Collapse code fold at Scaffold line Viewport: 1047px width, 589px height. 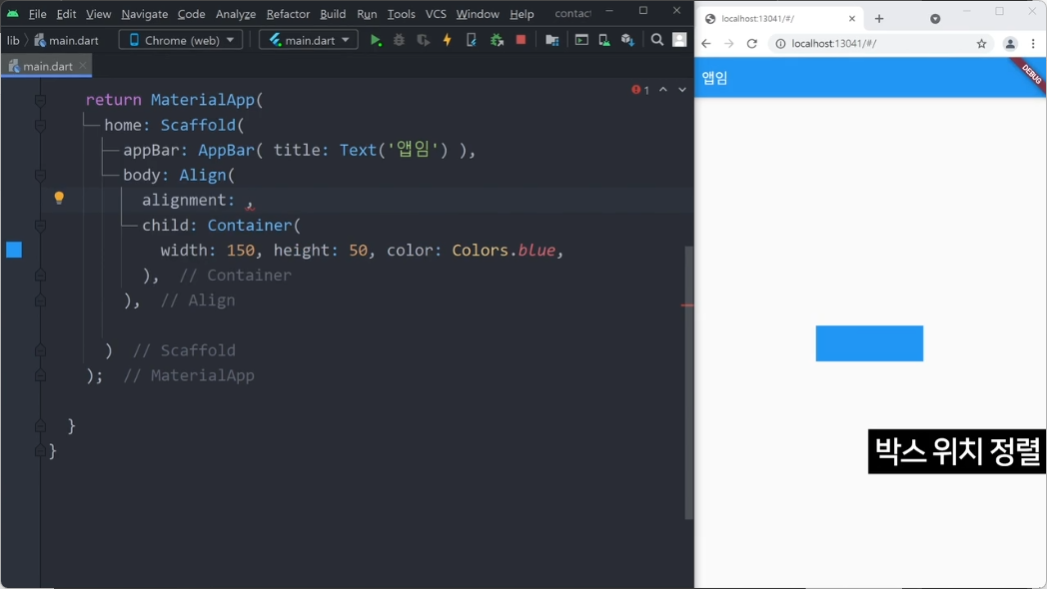click(40, 125)
